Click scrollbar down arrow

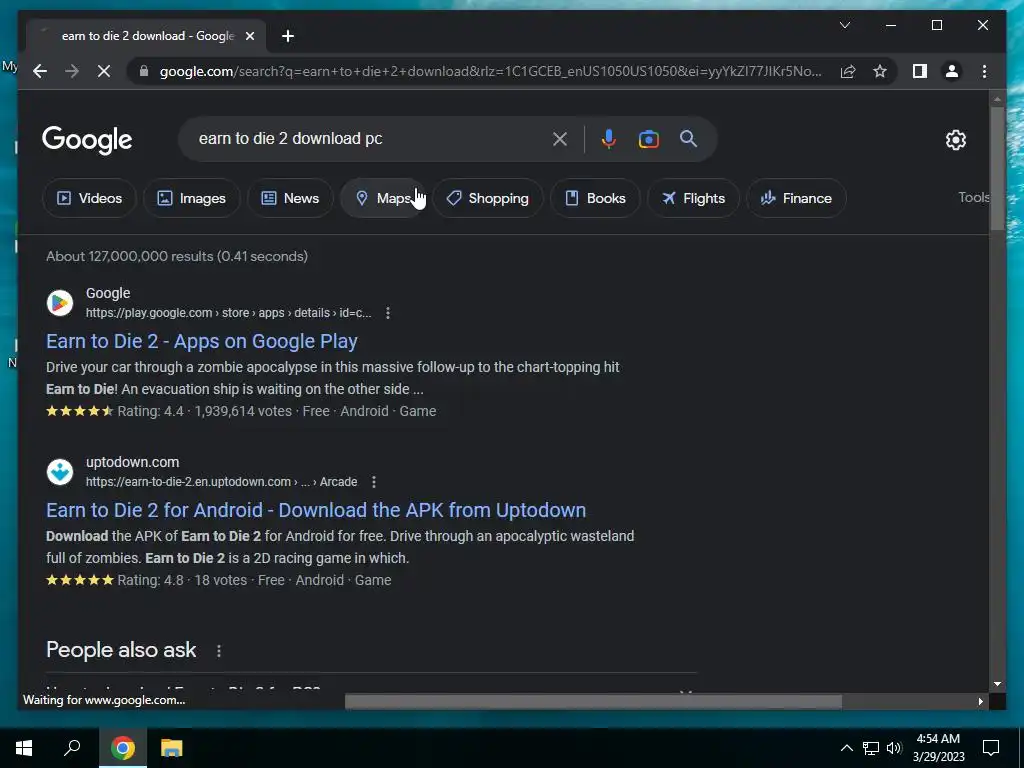[997, 684]
